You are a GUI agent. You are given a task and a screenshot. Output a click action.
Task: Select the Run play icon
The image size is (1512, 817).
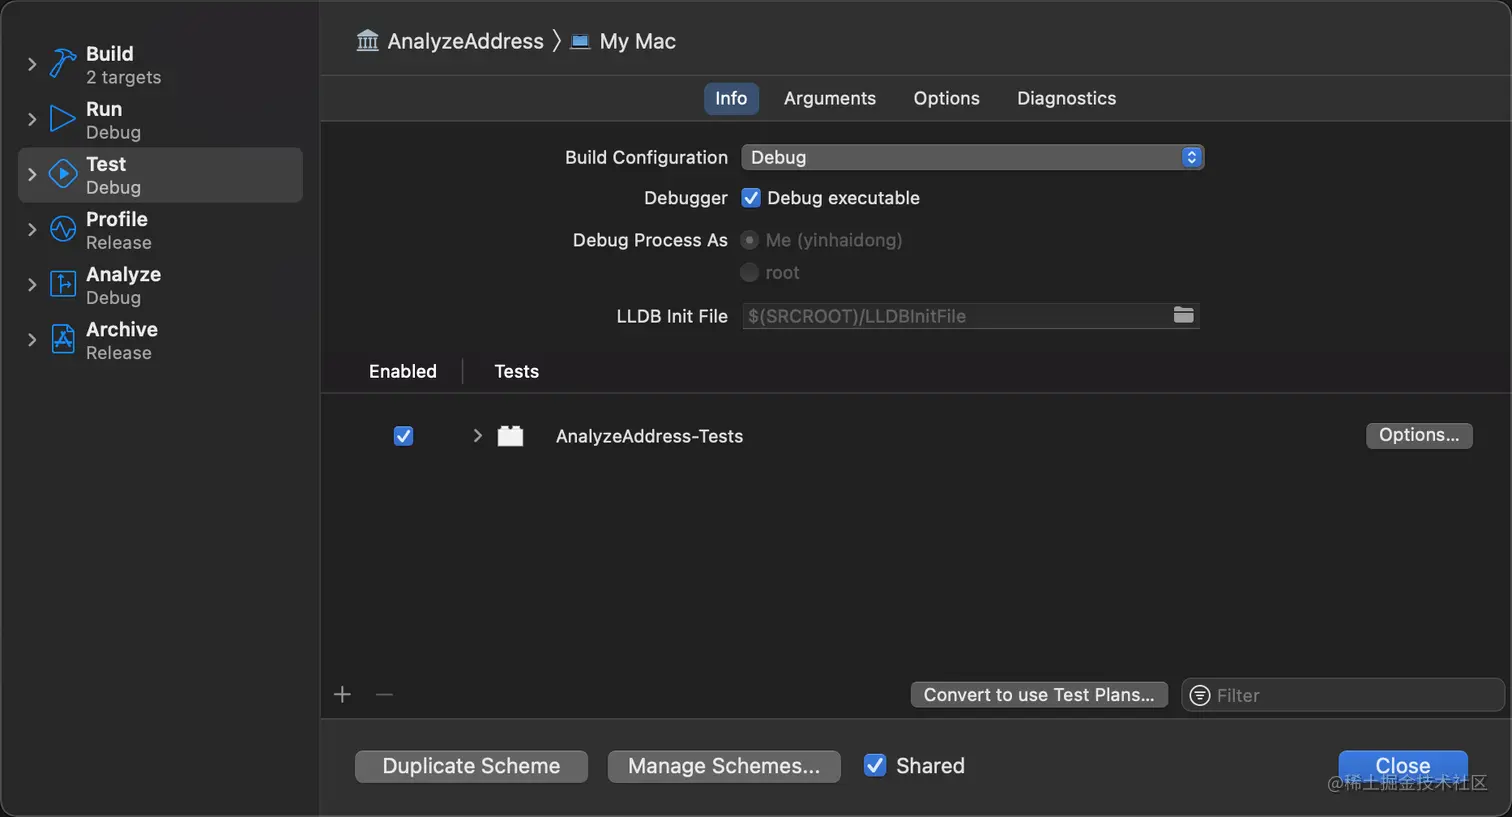pyautogui.click(x=63, y=119)
